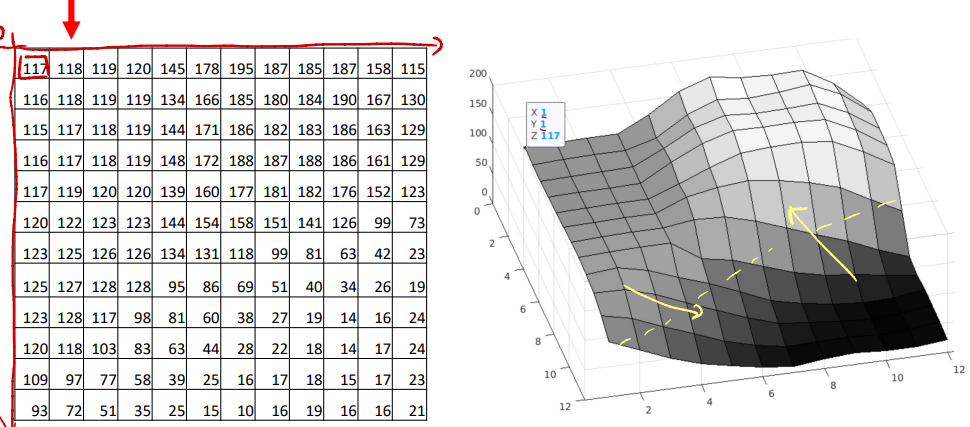
Task: Pick the cell with value 190
Action: coord(341,94)
